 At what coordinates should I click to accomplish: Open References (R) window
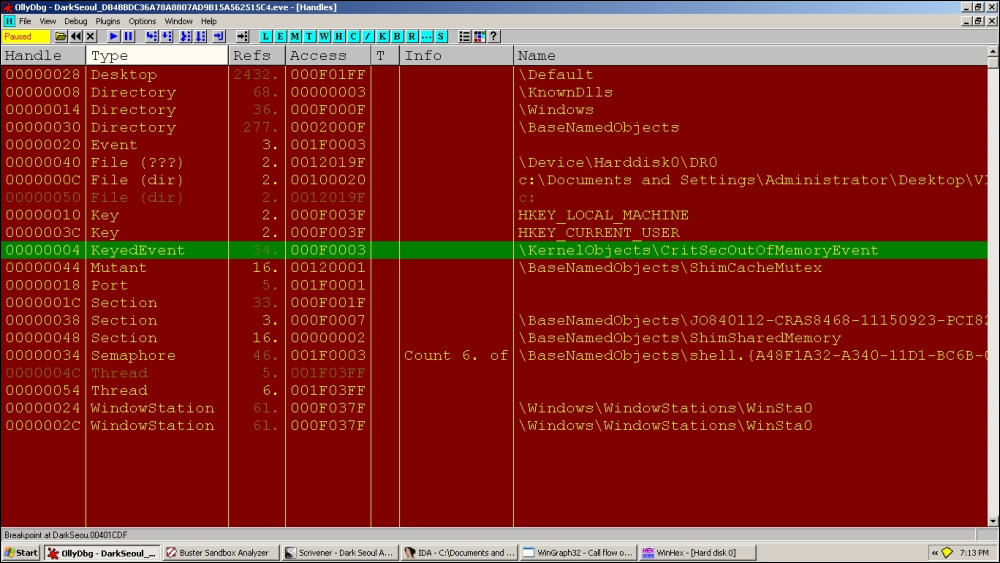click(412, 36)
